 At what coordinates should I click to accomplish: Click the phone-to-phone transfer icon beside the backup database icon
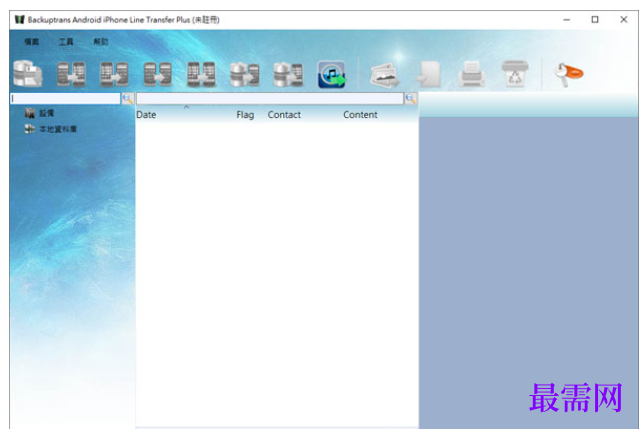[71, 74]
